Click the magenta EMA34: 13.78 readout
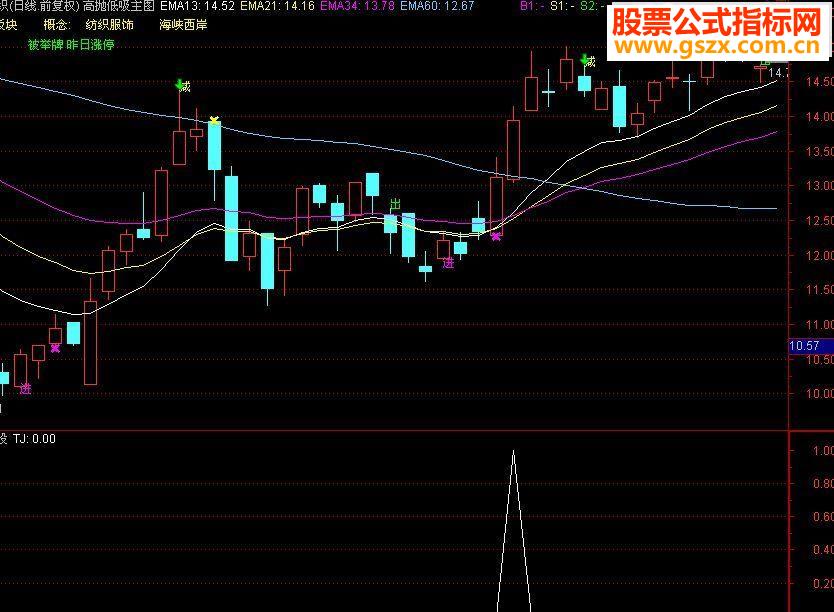Screen dimensions: 834x612 coord(357,6)
